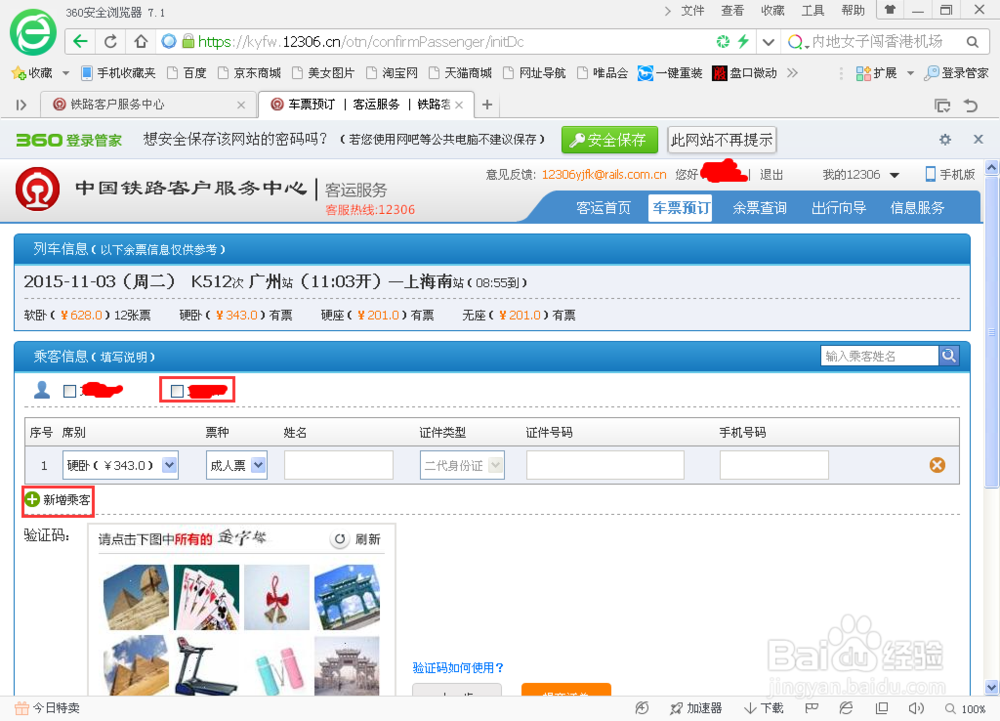Click the 新增乘客 add passenger link
The image size is (1000, 721).
57,501
